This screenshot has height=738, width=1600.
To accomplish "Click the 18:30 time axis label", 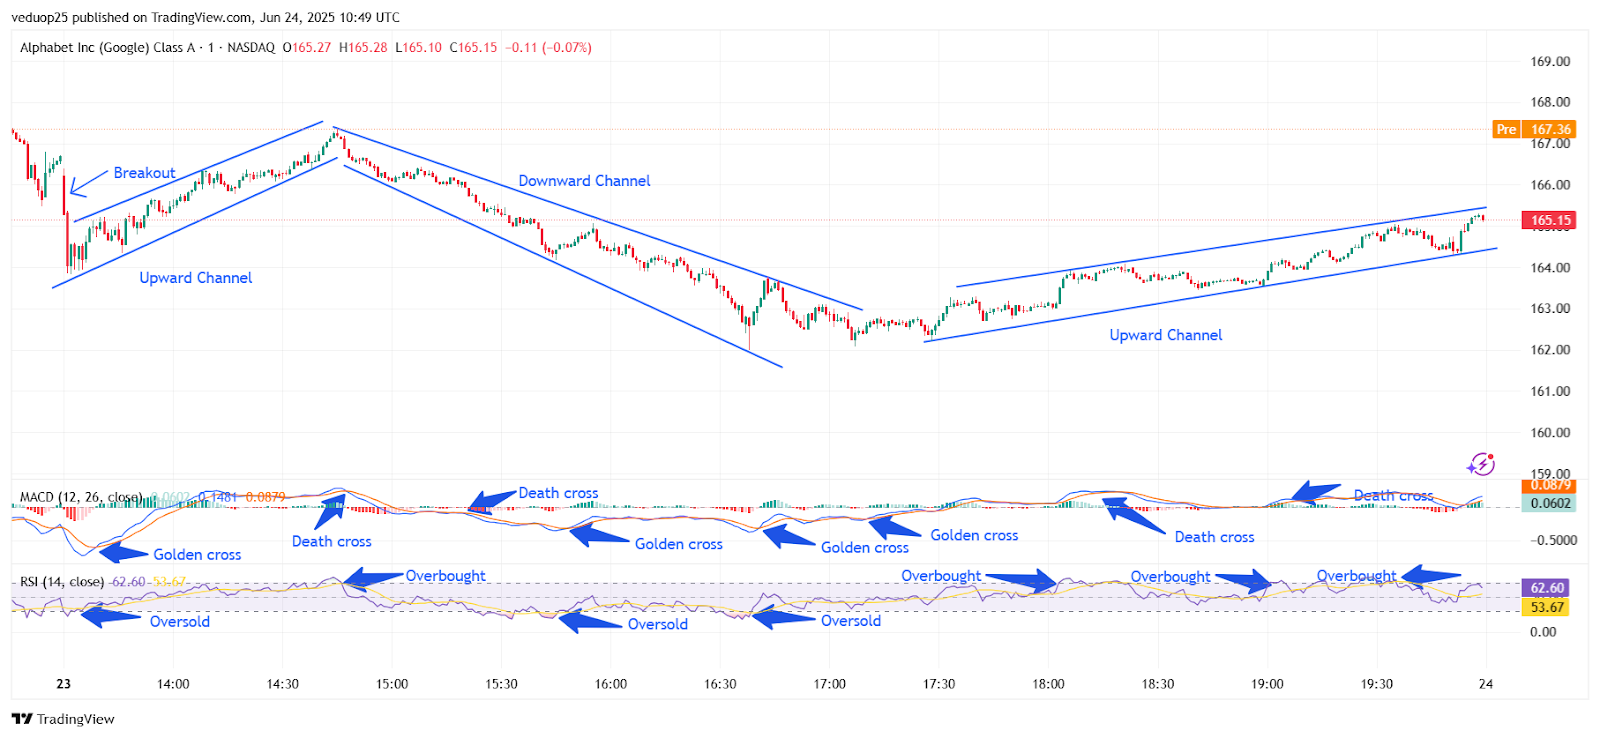I will pos(1158,684).
